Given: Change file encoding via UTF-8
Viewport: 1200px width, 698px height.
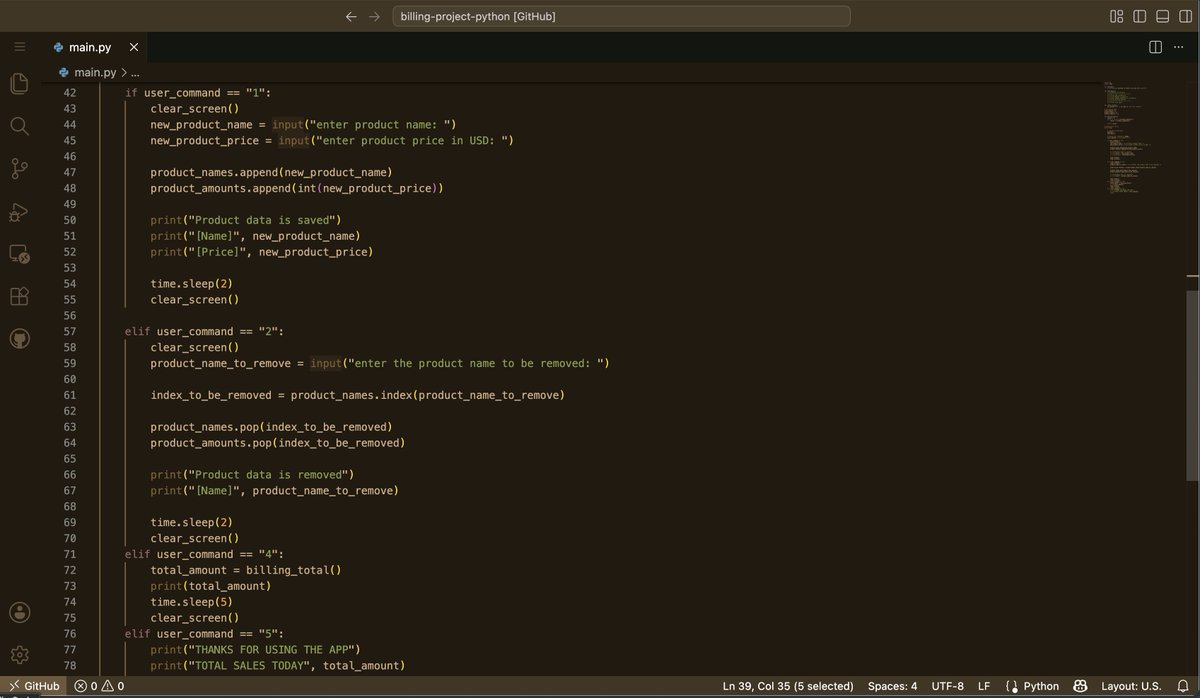Looking at the screenshot, I should 947,686.
